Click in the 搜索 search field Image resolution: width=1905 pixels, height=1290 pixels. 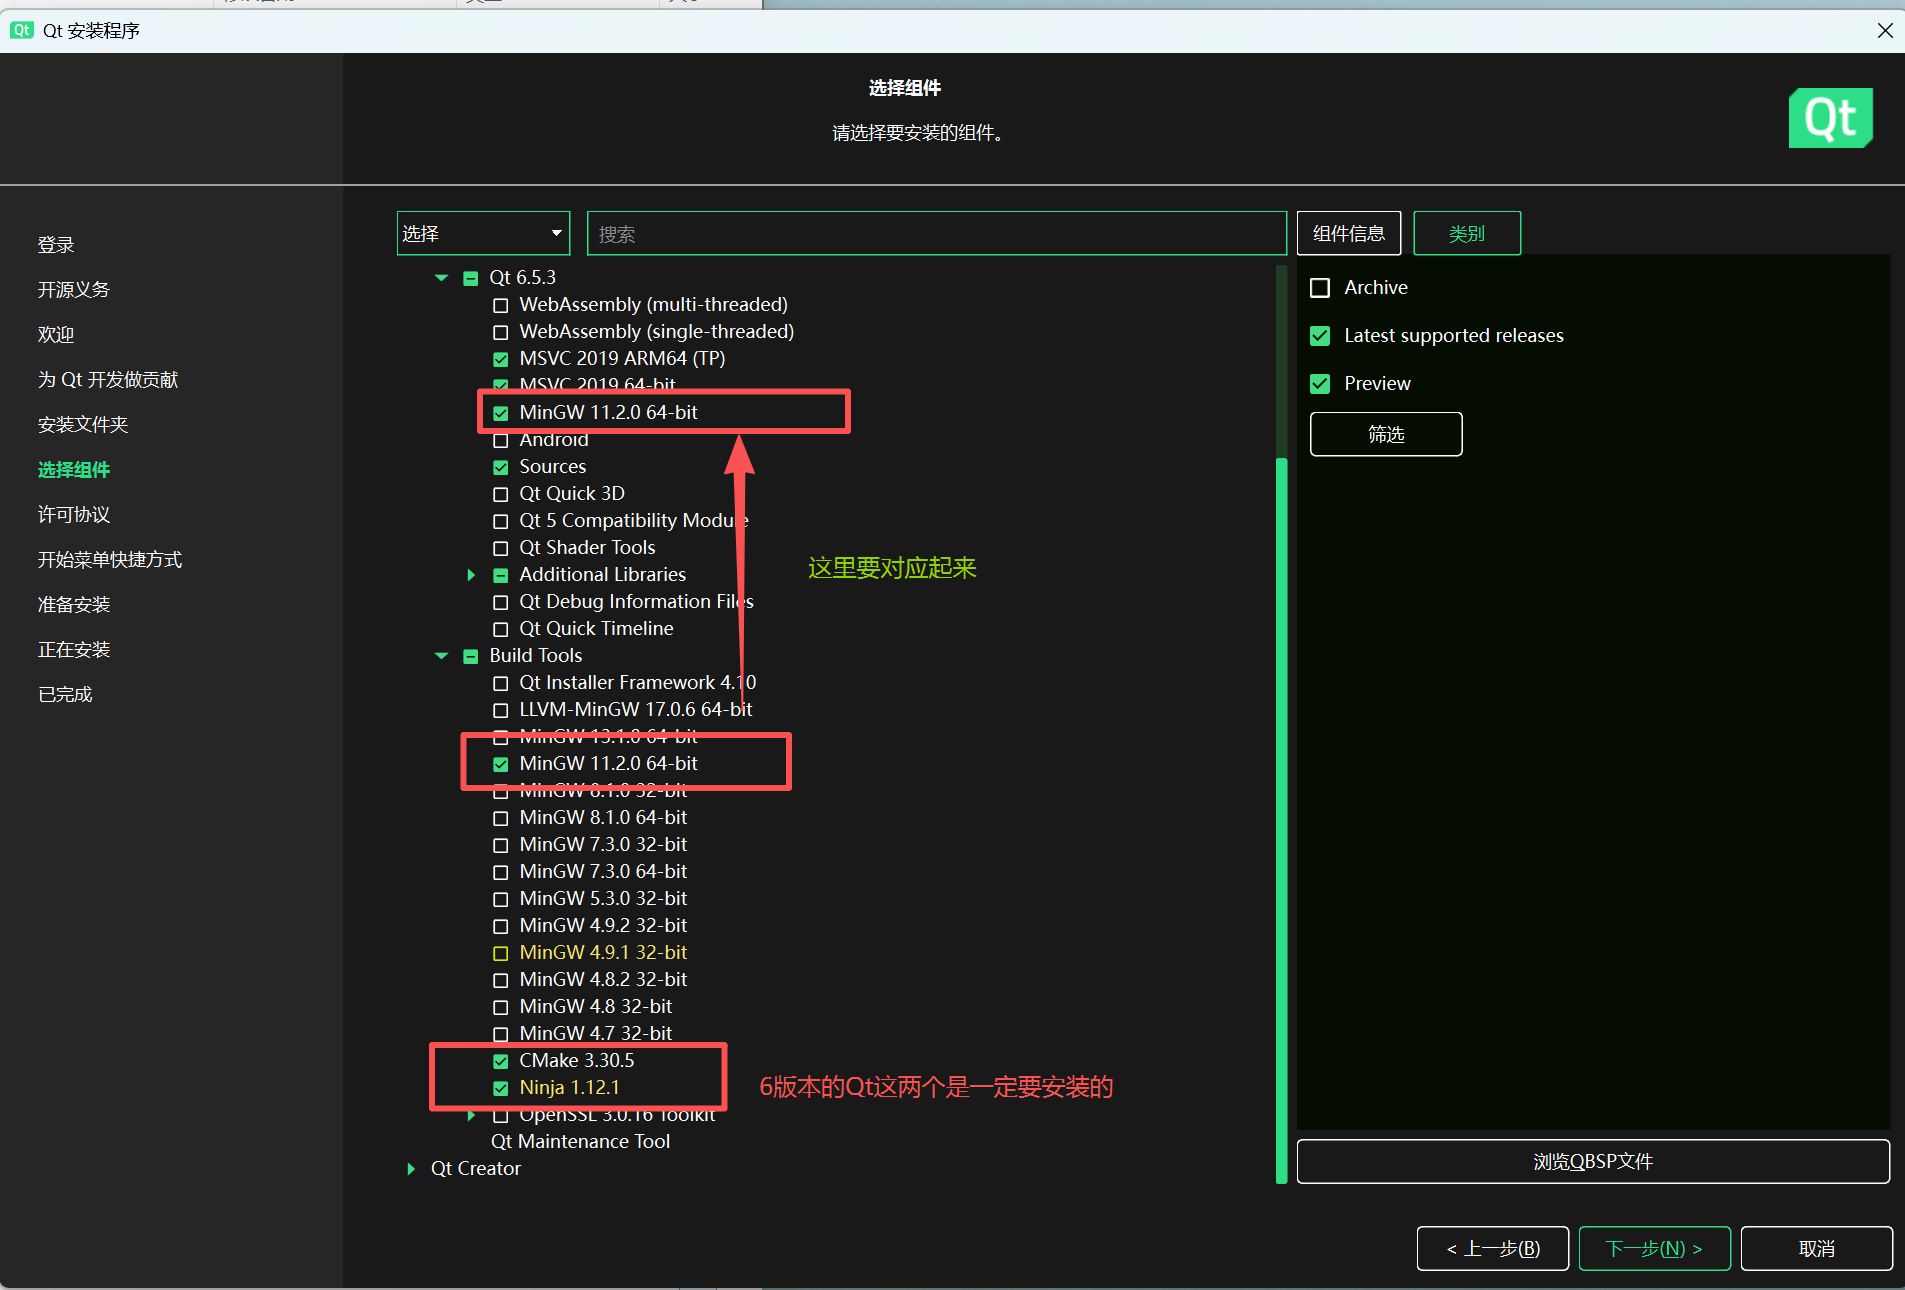click(x=936, y=233)
